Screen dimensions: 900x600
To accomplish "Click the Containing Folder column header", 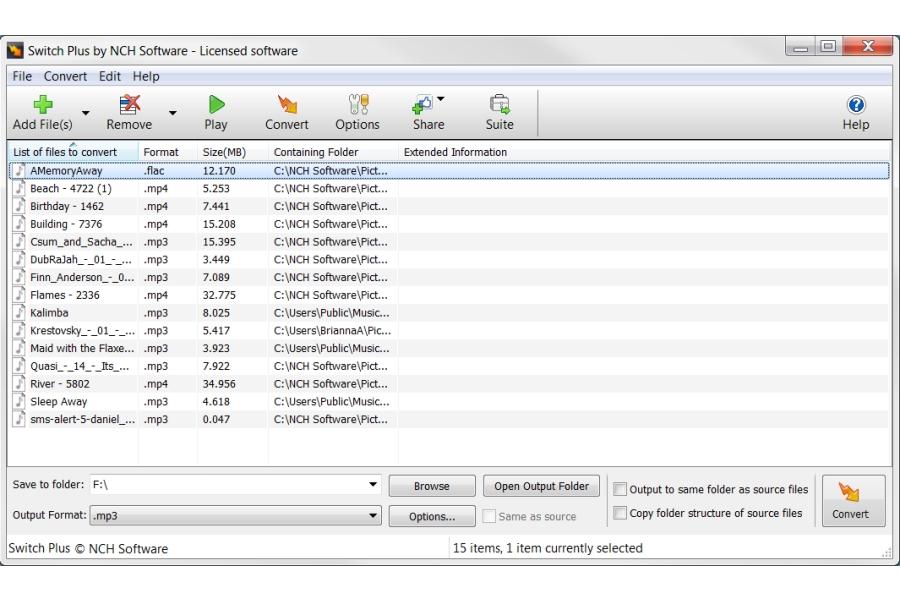I will click(x=333, y=152).
